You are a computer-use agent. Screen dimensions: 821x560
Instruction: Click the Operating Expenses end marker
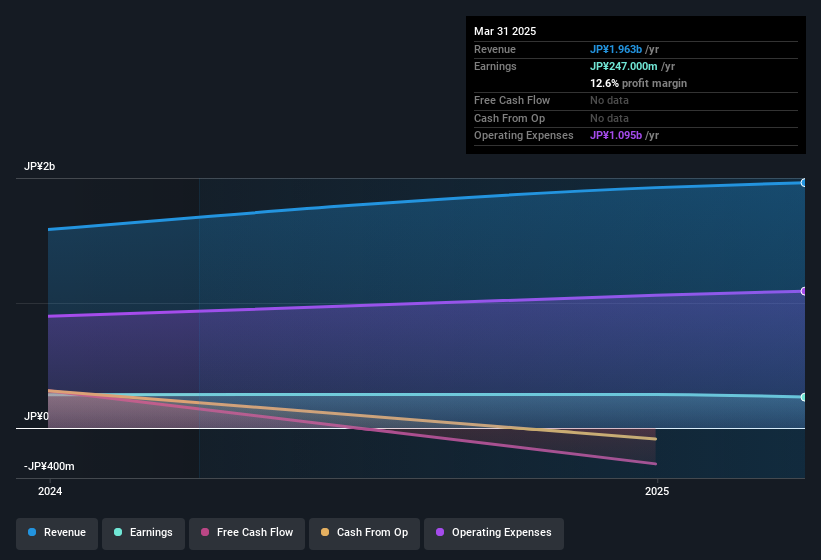click(803, 291)
